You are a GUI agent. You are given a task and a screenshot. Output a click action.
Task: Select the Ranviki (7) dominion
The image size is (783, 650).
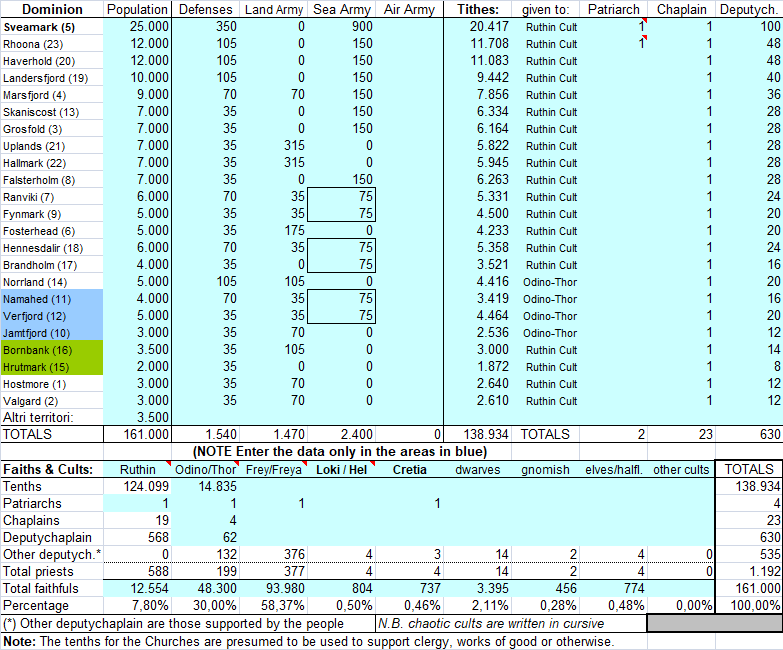(52, 197)
